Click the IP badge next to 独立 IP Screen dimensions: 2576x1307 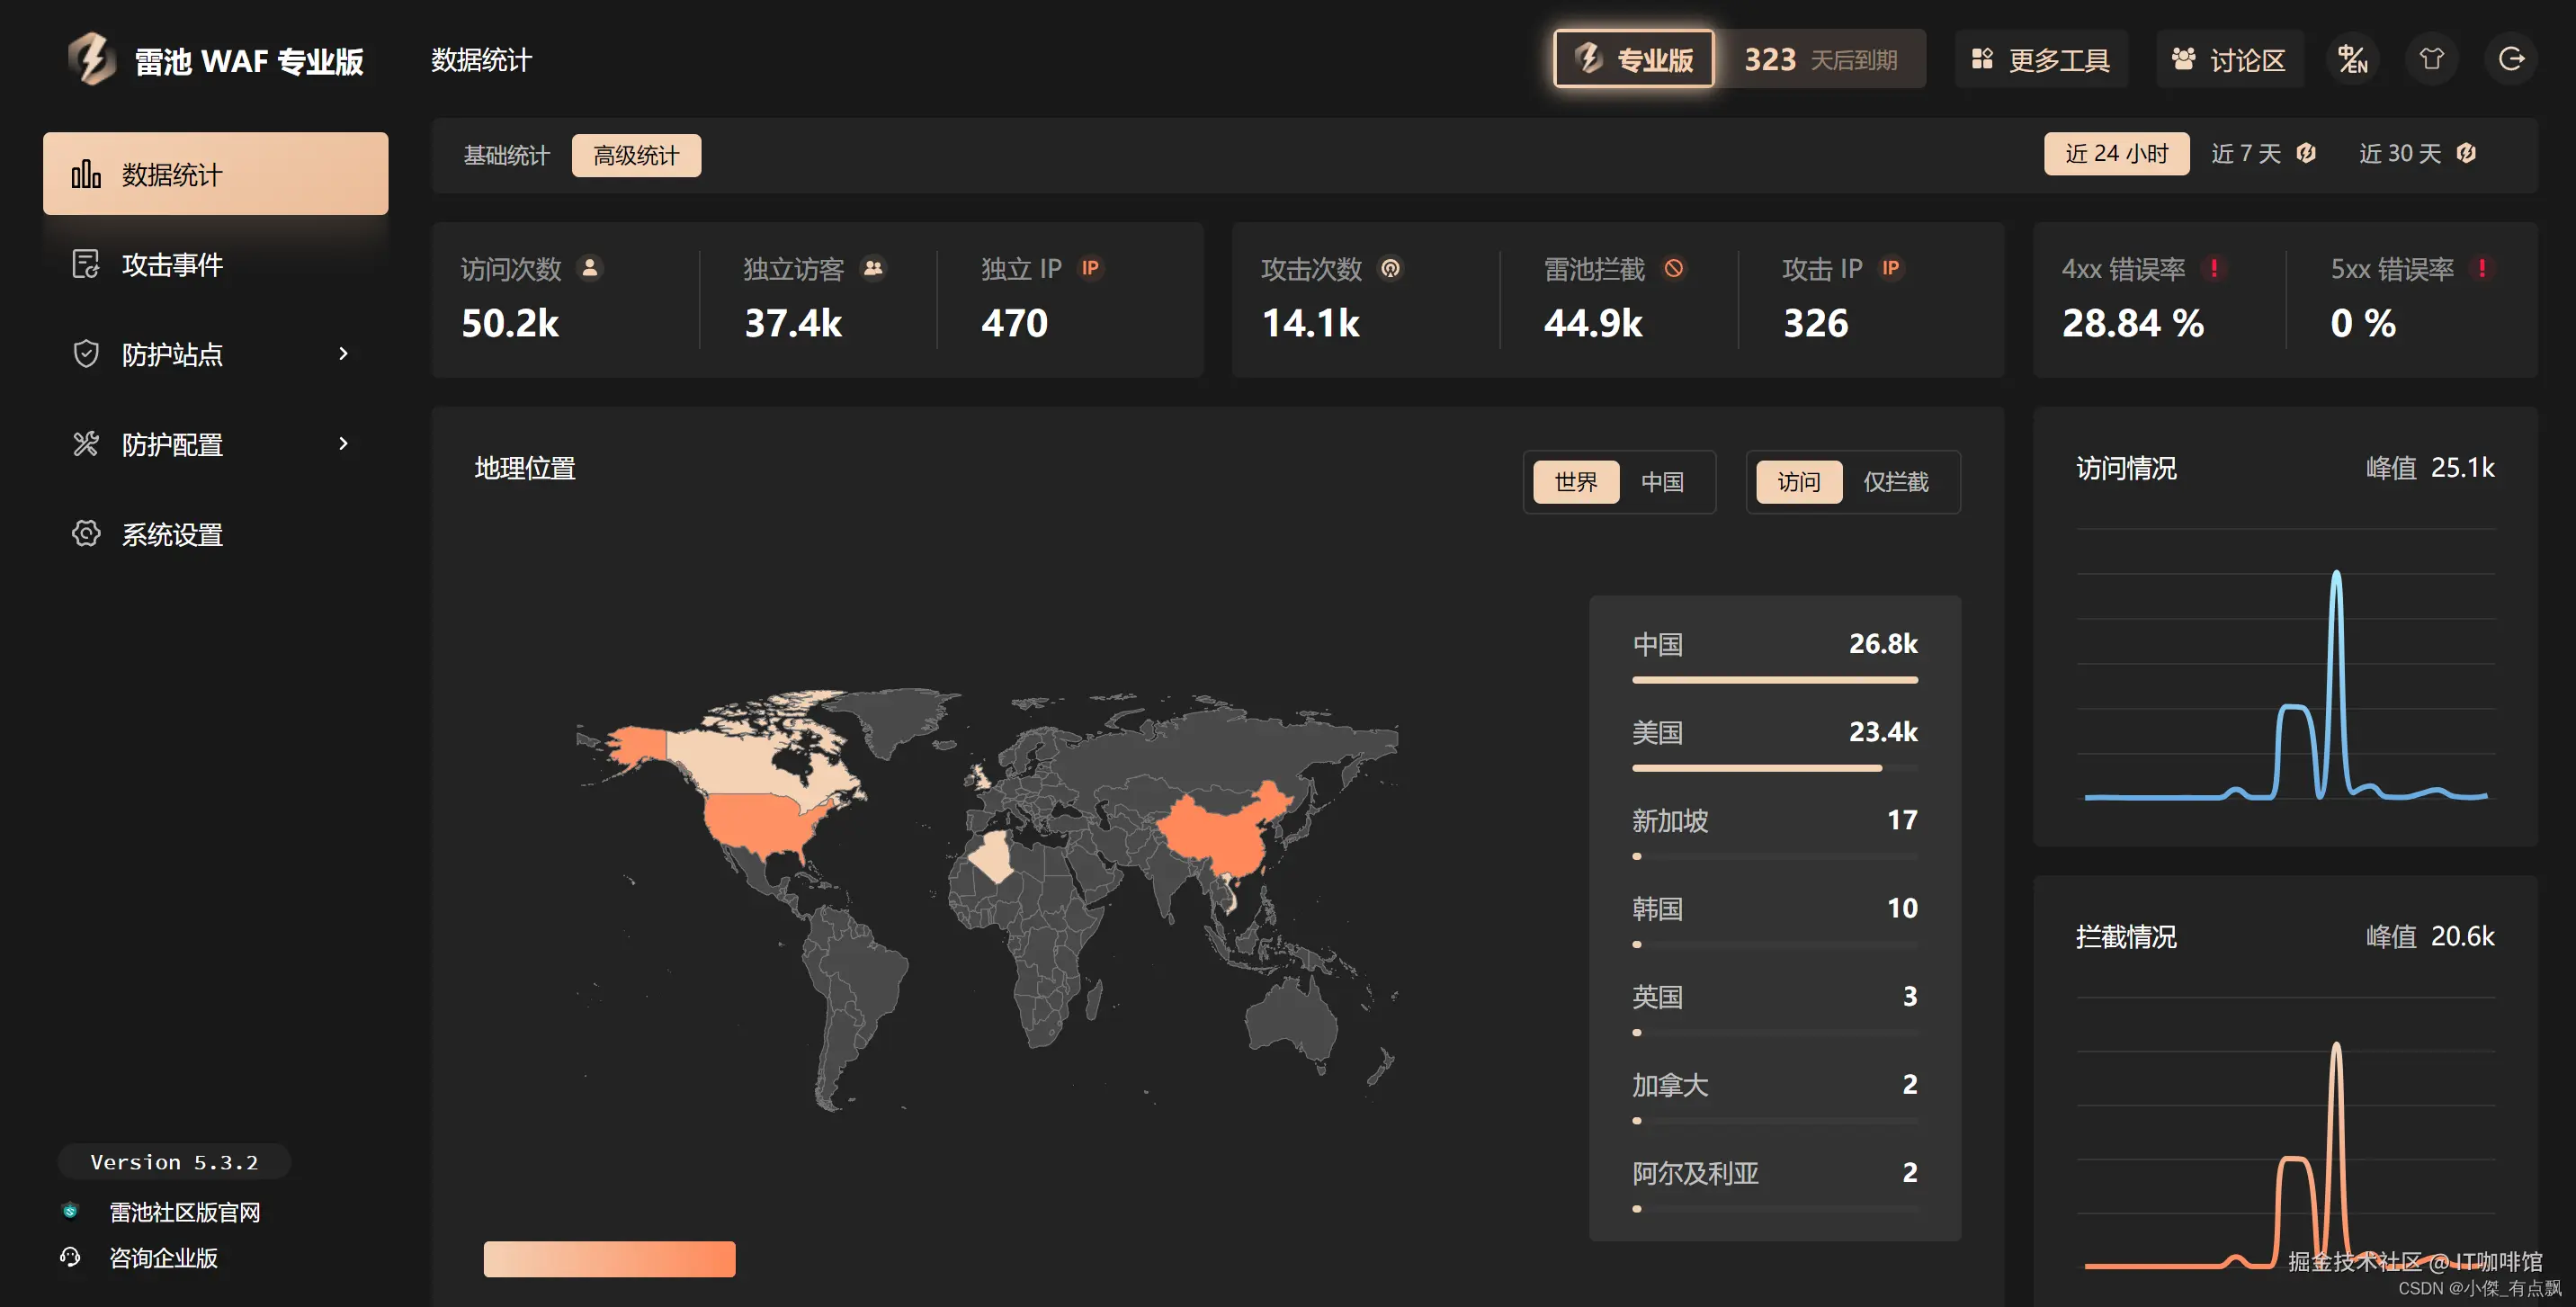1089,268
